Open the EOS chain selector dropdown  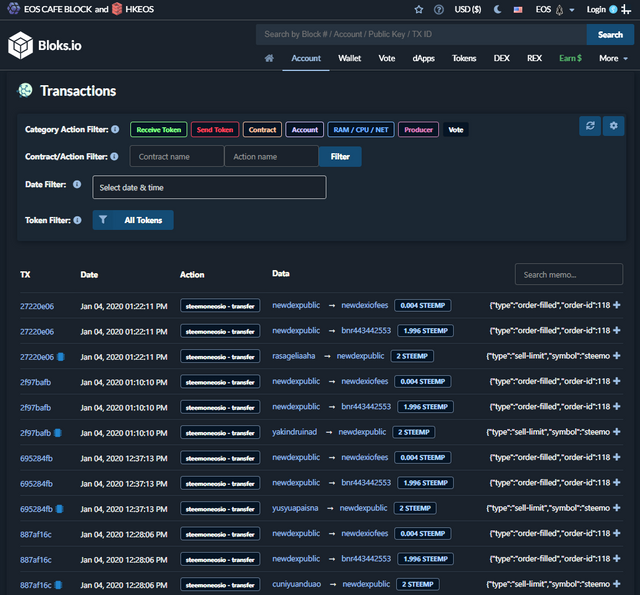pyautogui.click(x=555, y=9)
